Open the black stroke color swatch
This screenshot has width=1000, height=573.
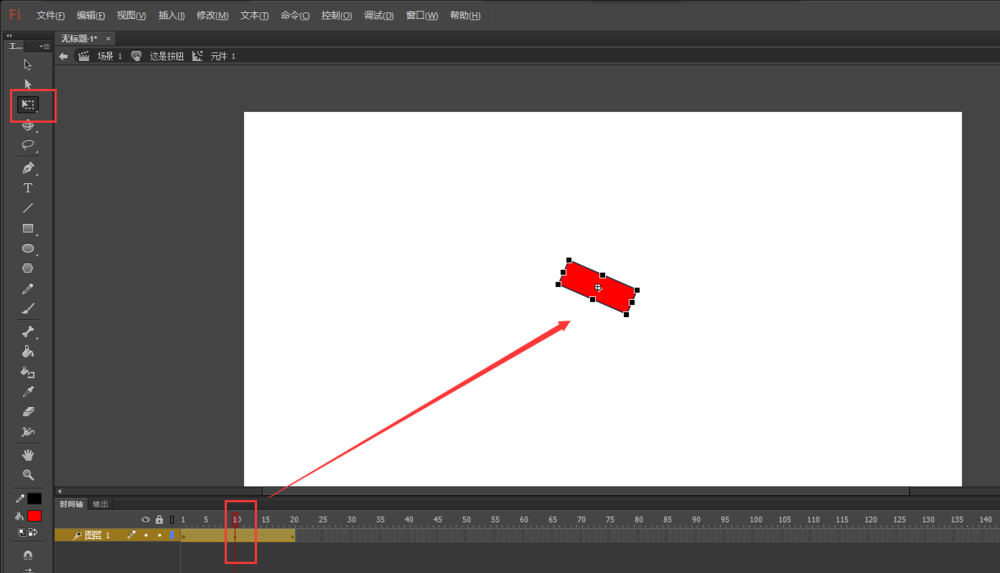(x=34, y=499)
